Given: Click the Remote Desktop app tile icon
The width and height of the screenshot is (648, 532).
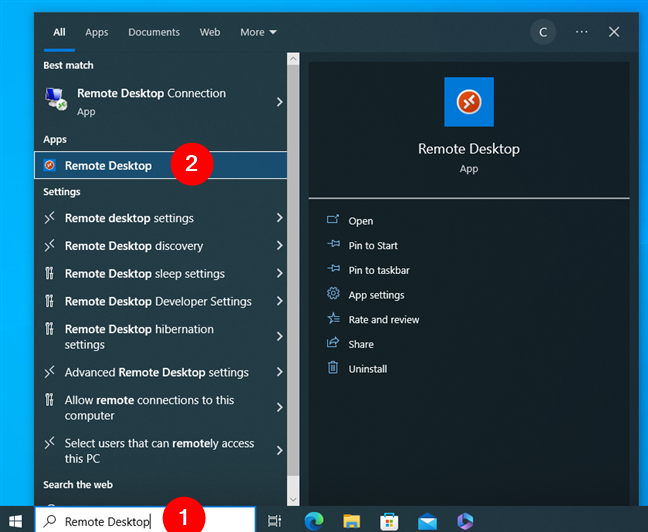Looking at the screenshot, I should tap(468, 102).
